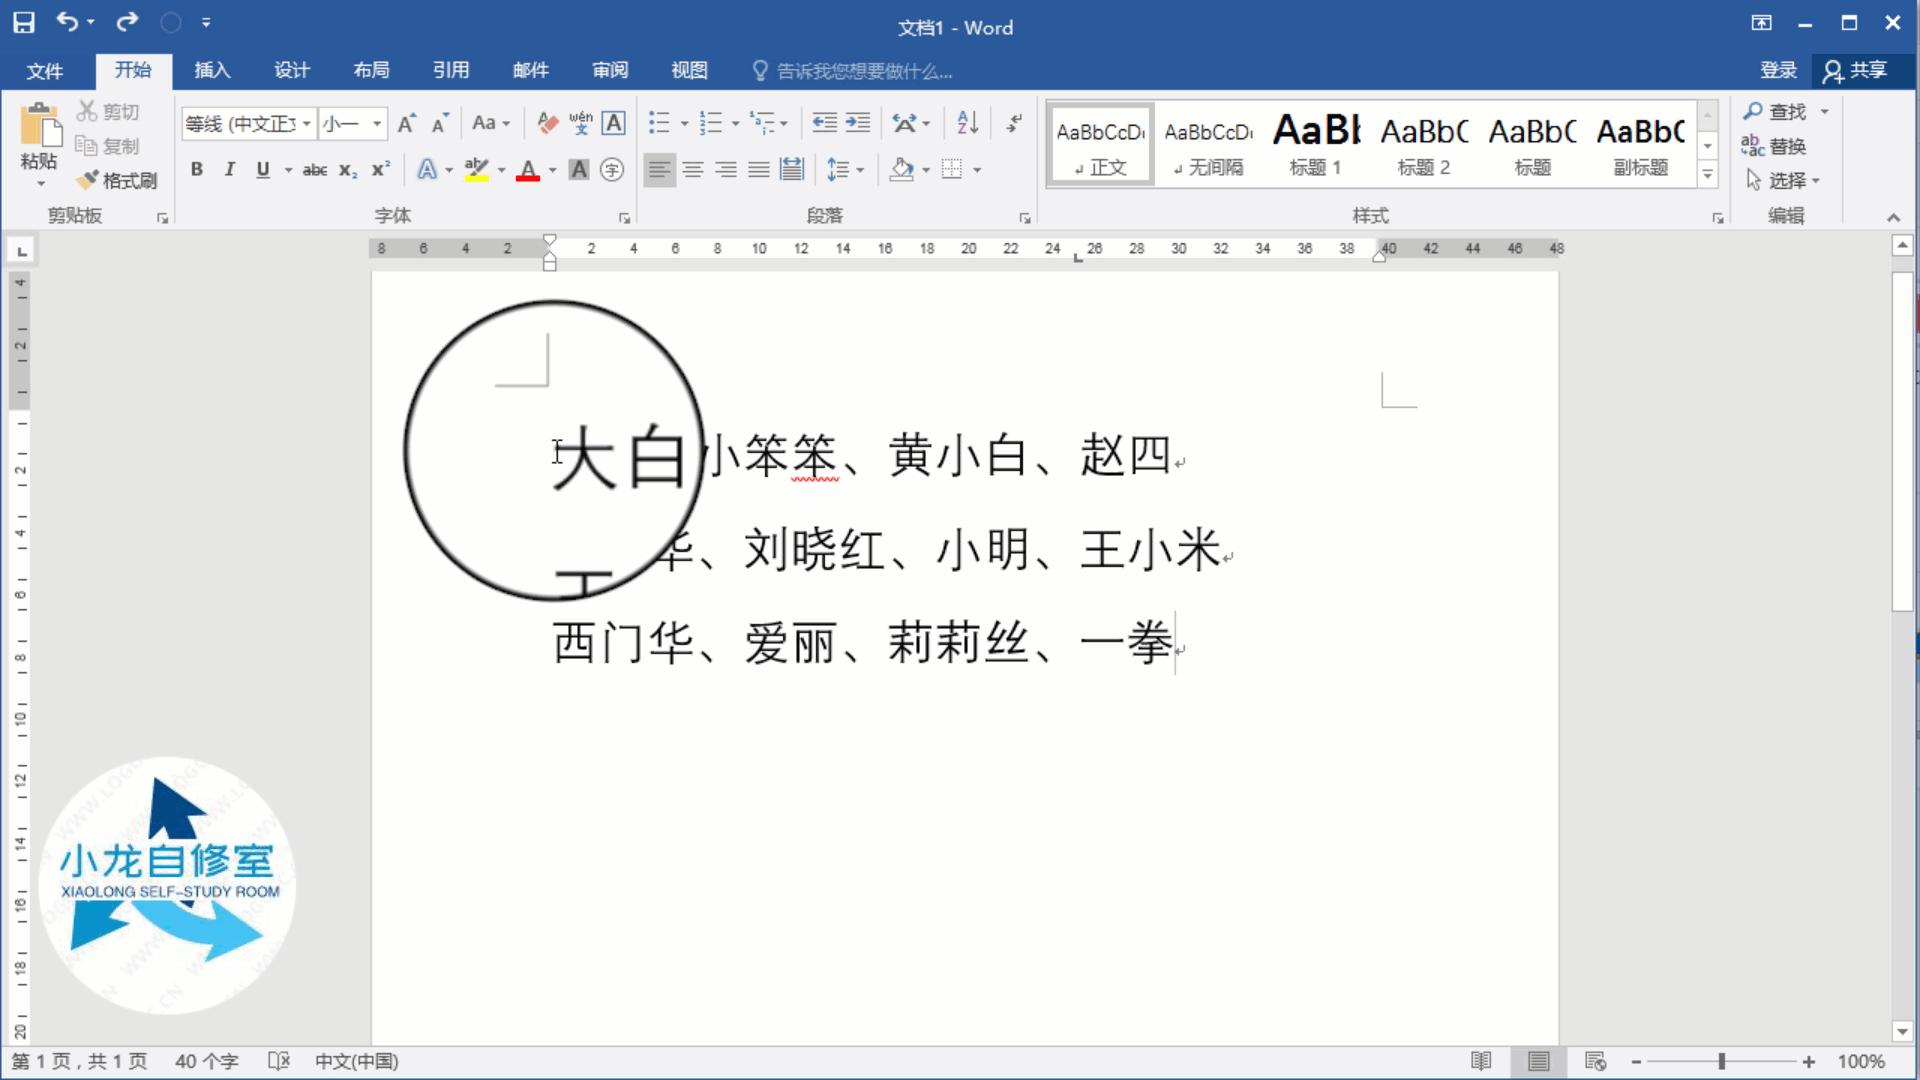Click the 共享 share button
1920x1080 pixels.
click(1862, 70)
